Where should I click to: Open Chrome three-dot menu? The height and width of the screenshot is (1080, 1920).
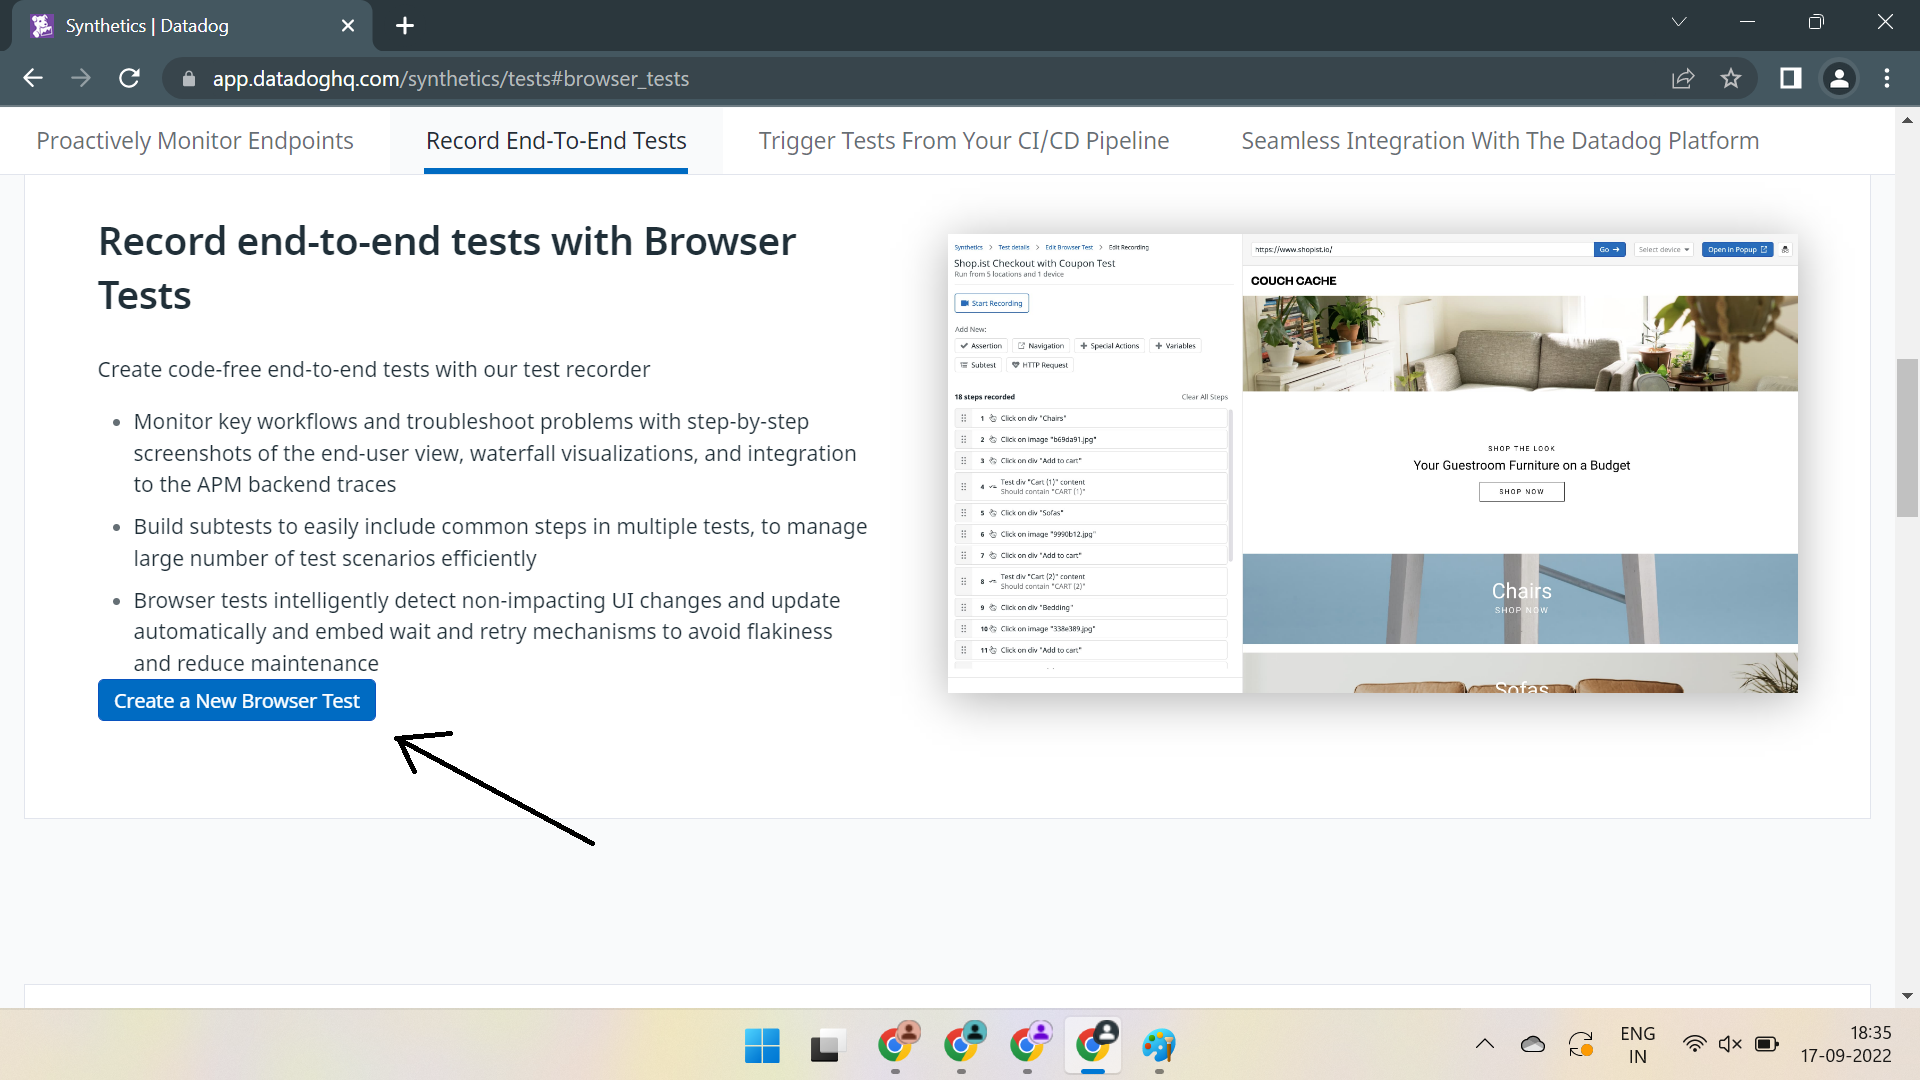[1887, 78]
